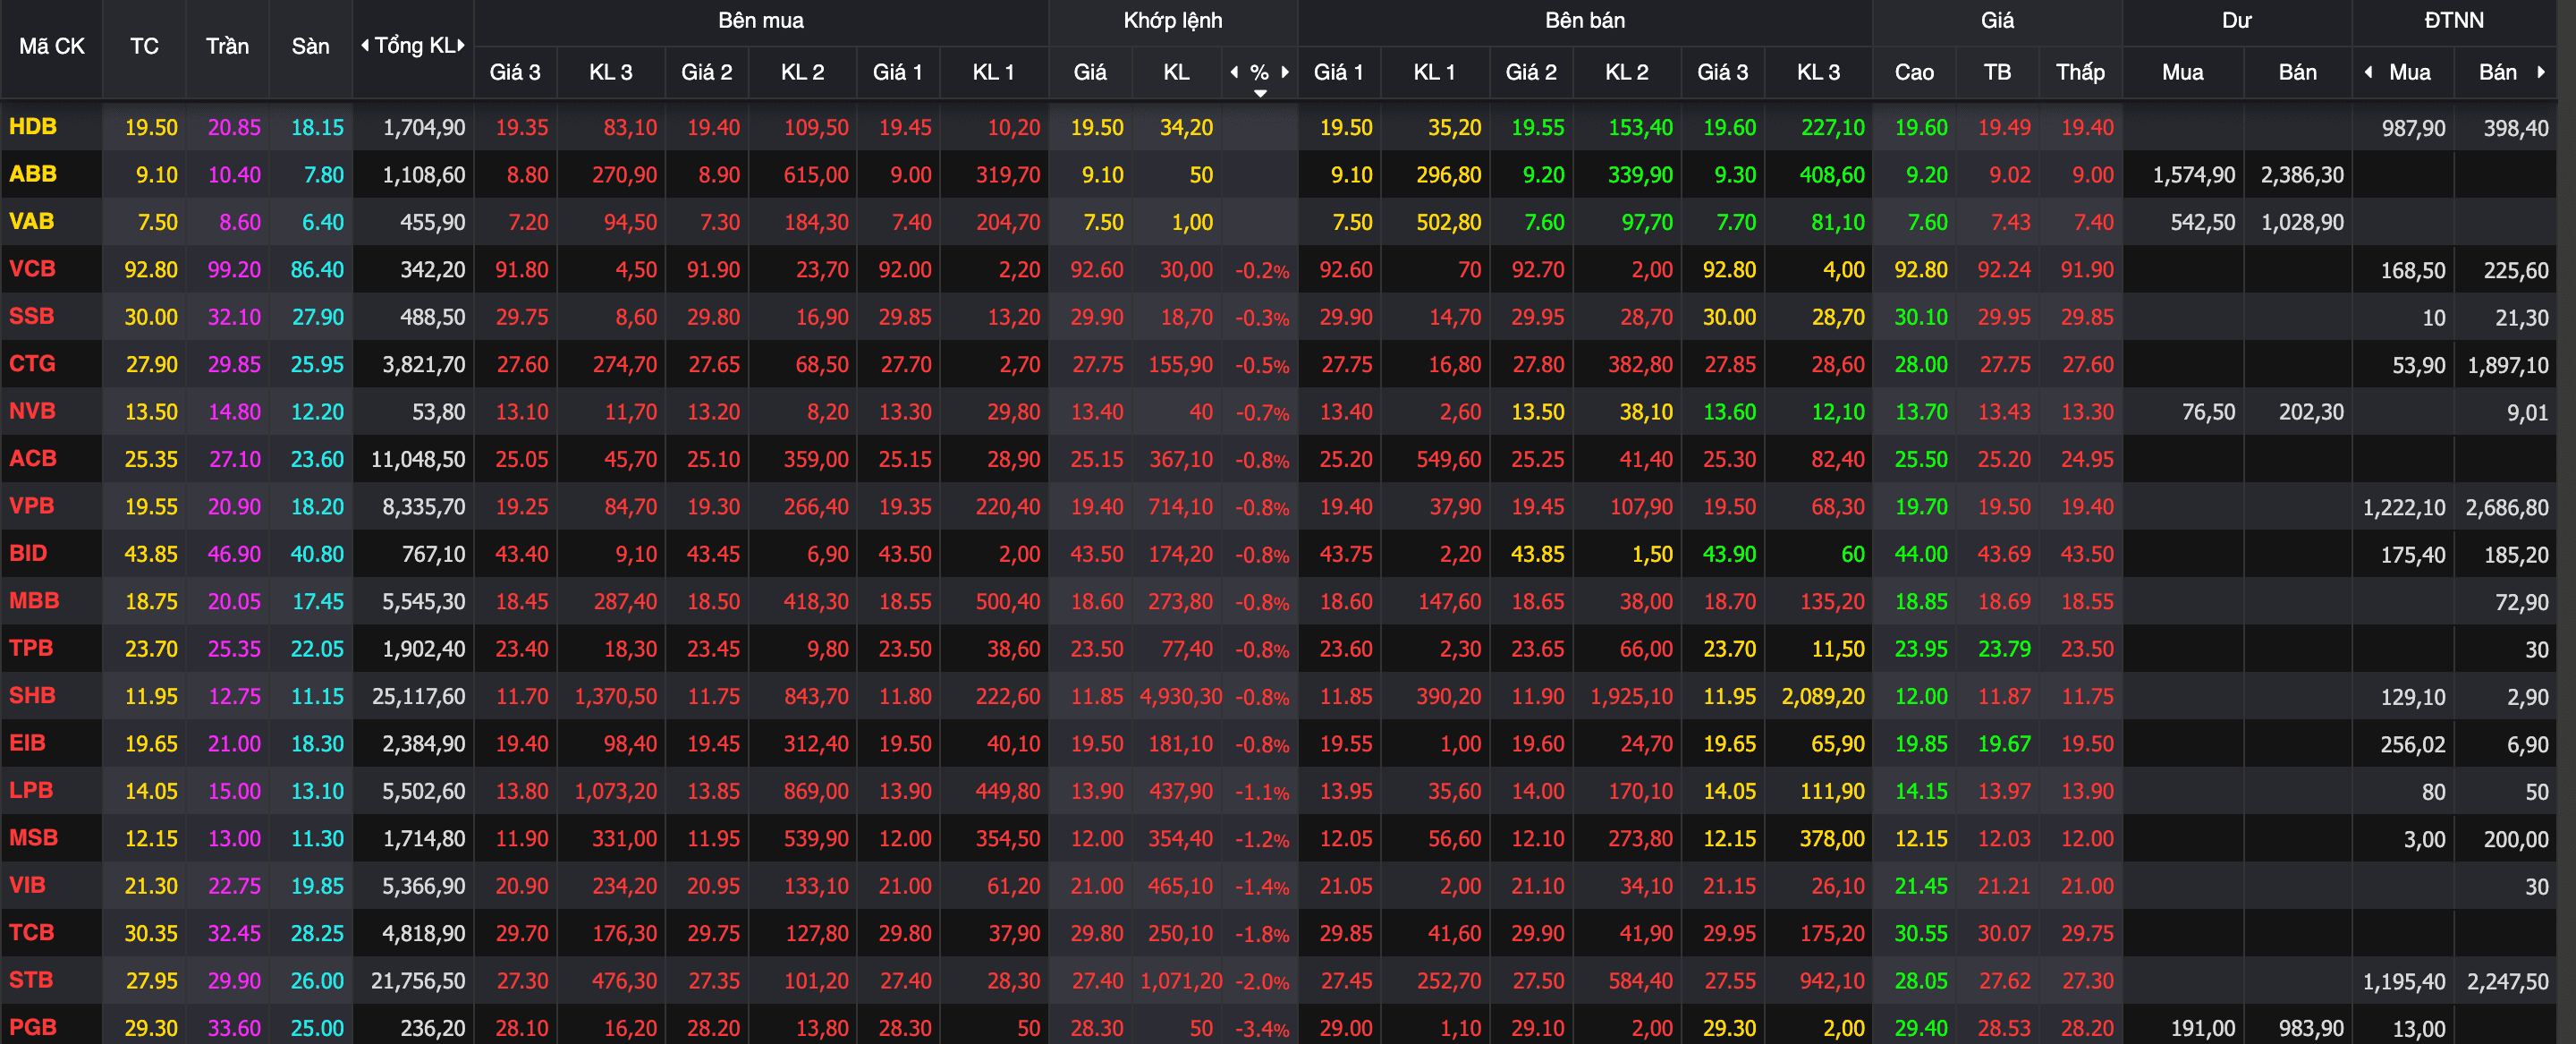Click VAB Dư Bán value 1,028,90
Image resolution: width=2576 pixels, height=1044 pixels.
point(2302,222)
